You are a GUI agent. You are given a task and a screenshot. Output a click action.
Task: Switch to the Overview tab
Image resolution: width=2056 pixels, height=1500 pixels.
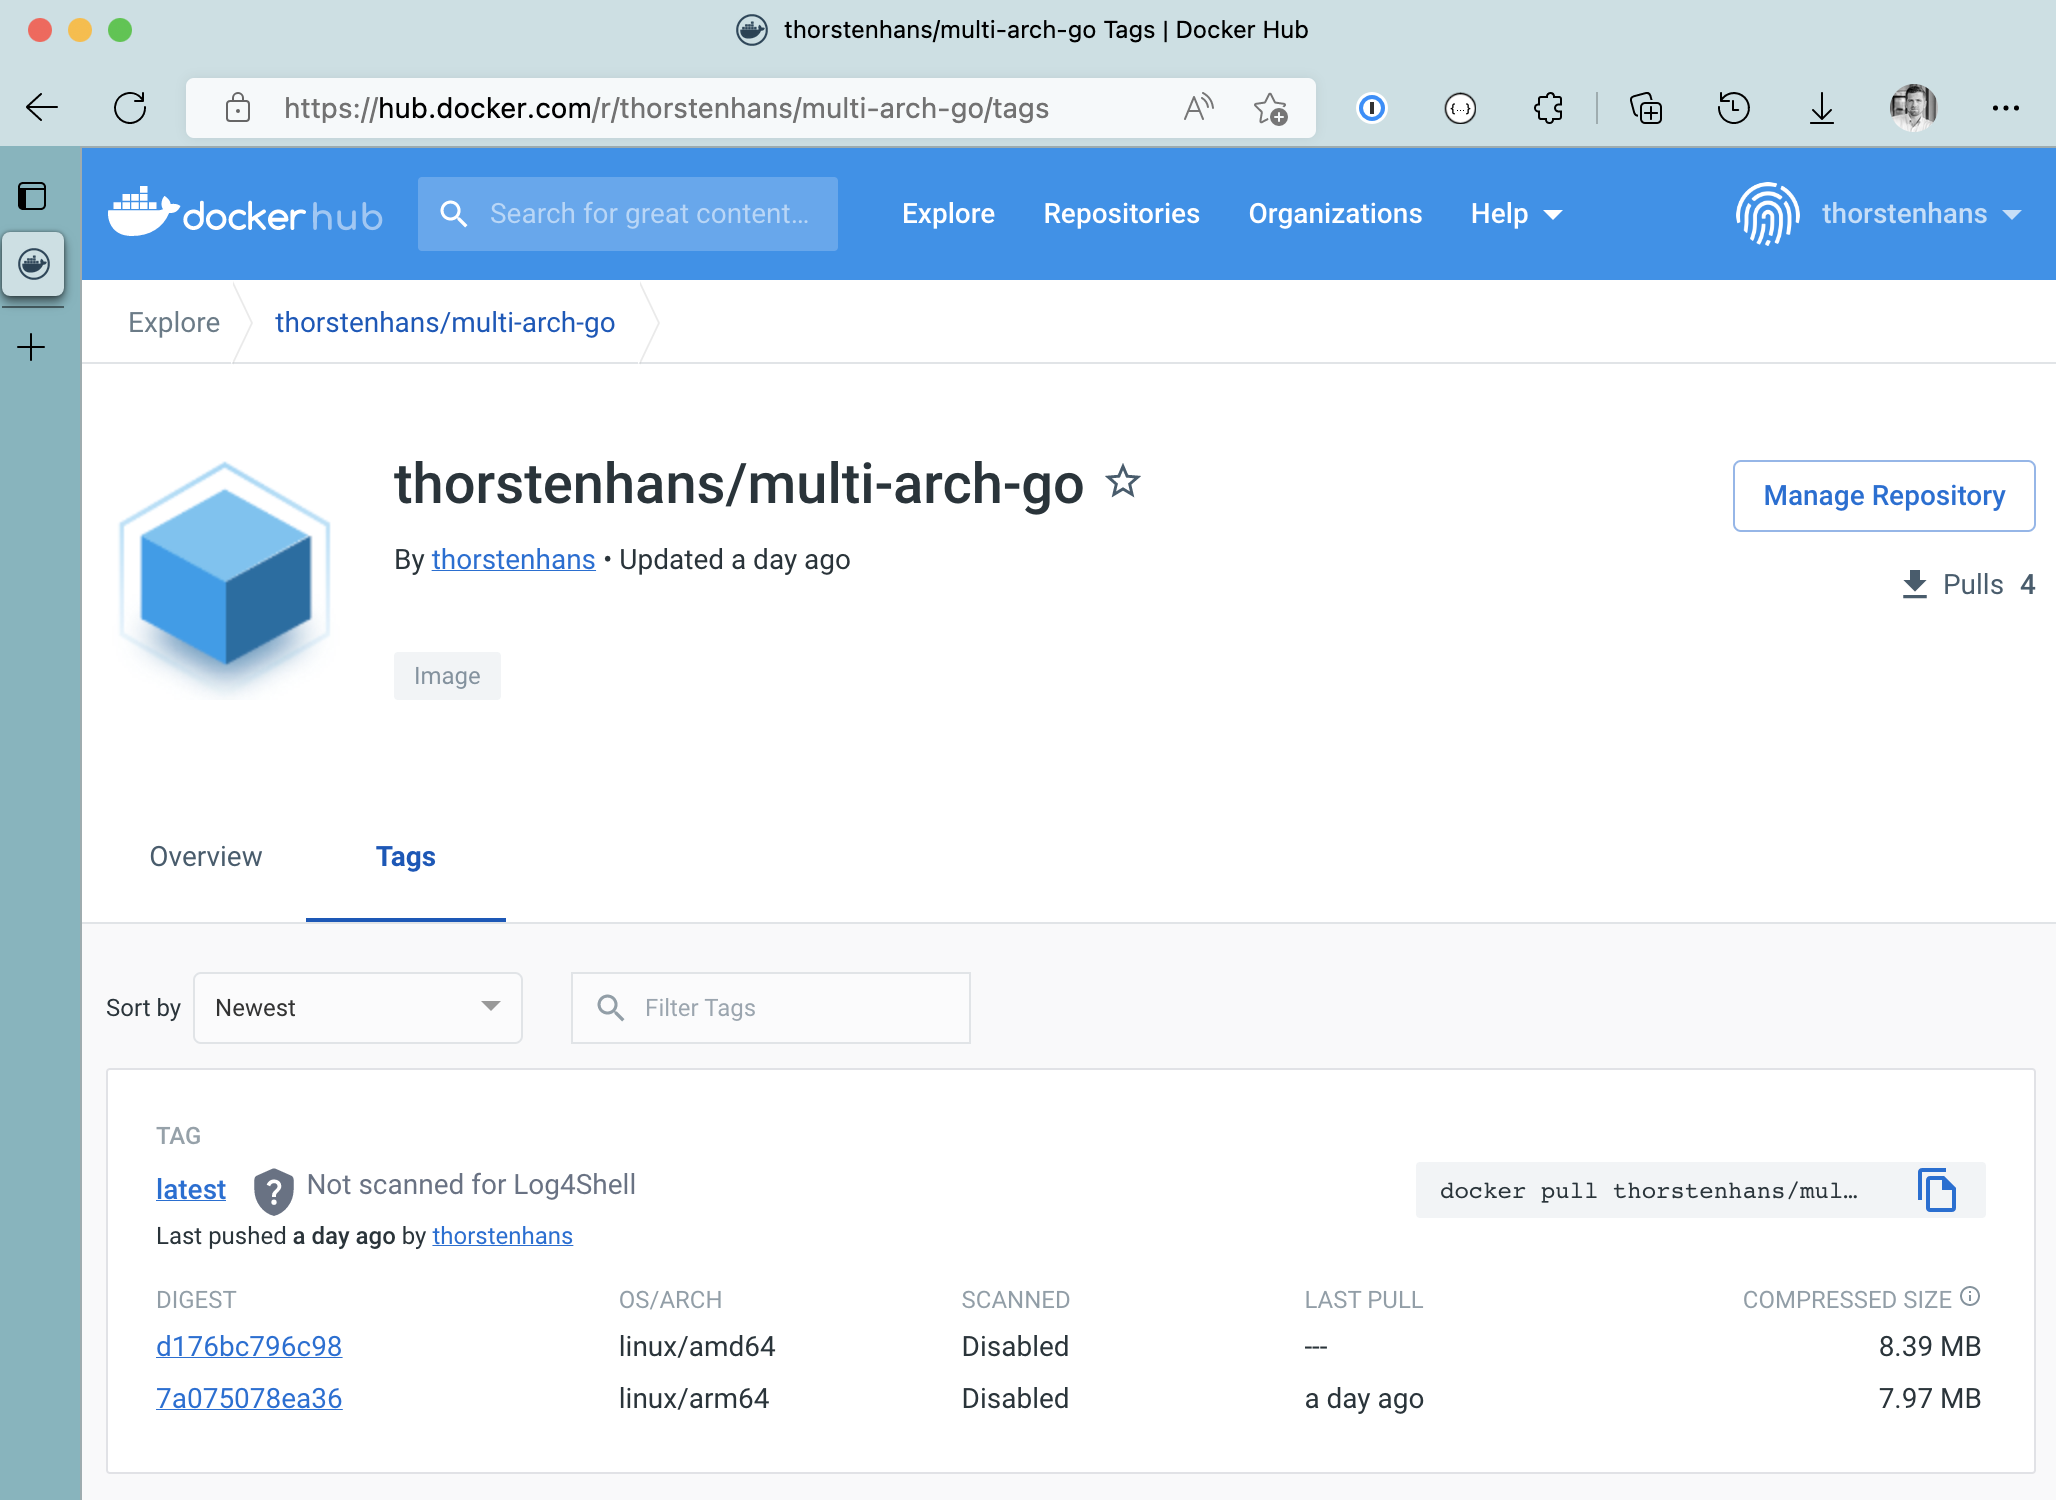pos(206,857)
